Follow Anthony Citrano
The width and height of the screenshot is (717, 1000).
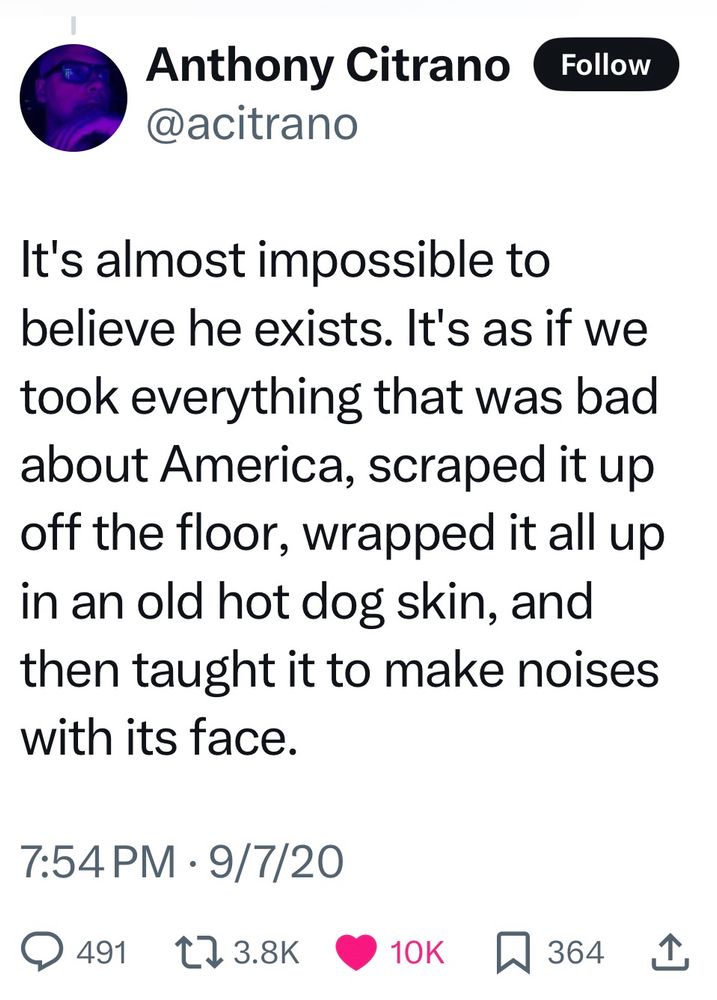[x=607, y=66]
